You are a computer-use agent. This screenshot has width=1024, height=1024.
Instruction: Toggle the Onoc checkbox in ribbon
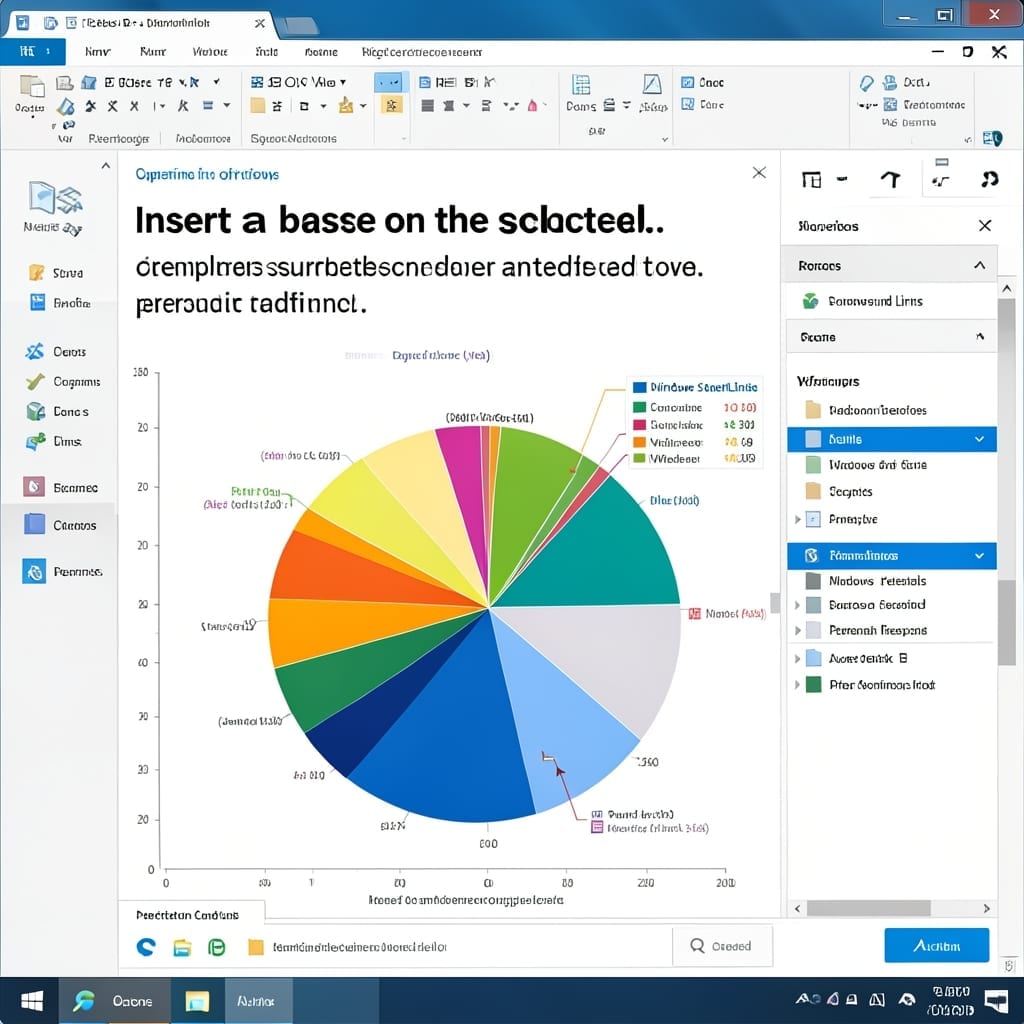688,82
